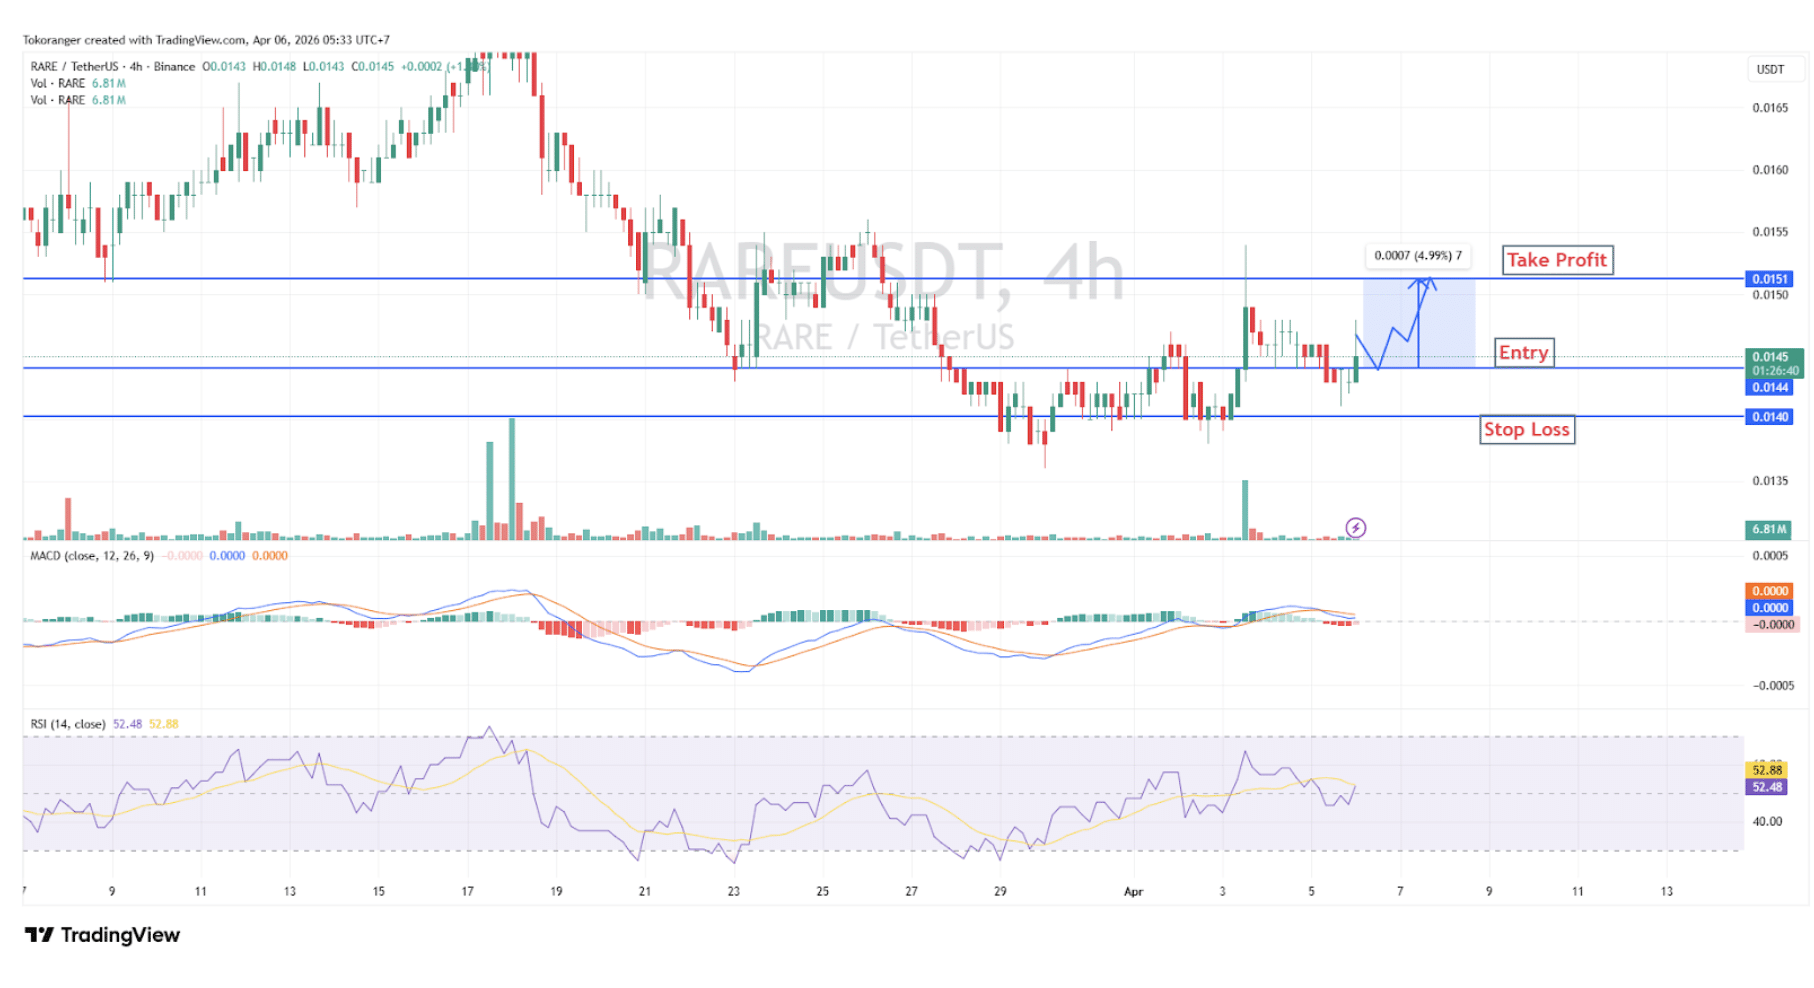Click the yellow 52.88 RSI value label

(x=1767, y=770)
